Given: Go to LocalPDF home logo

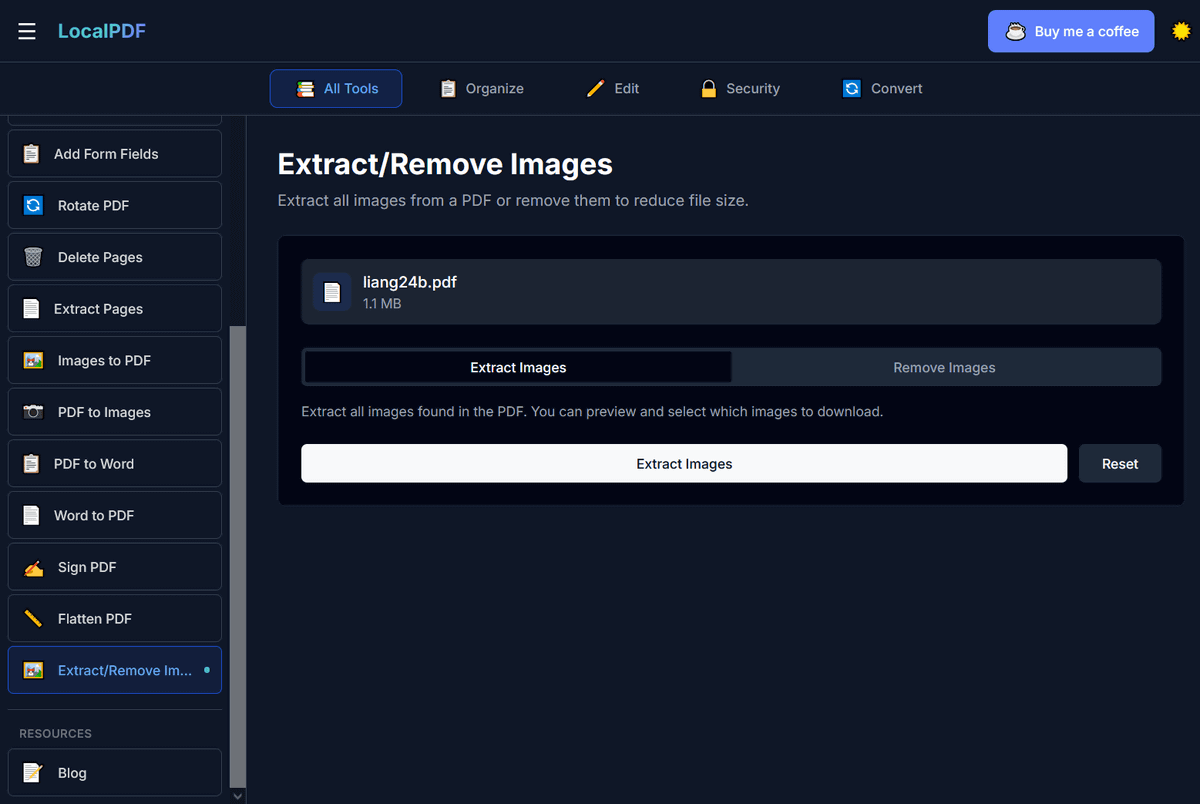Looking at the screenshot, I should click(102, 31).
